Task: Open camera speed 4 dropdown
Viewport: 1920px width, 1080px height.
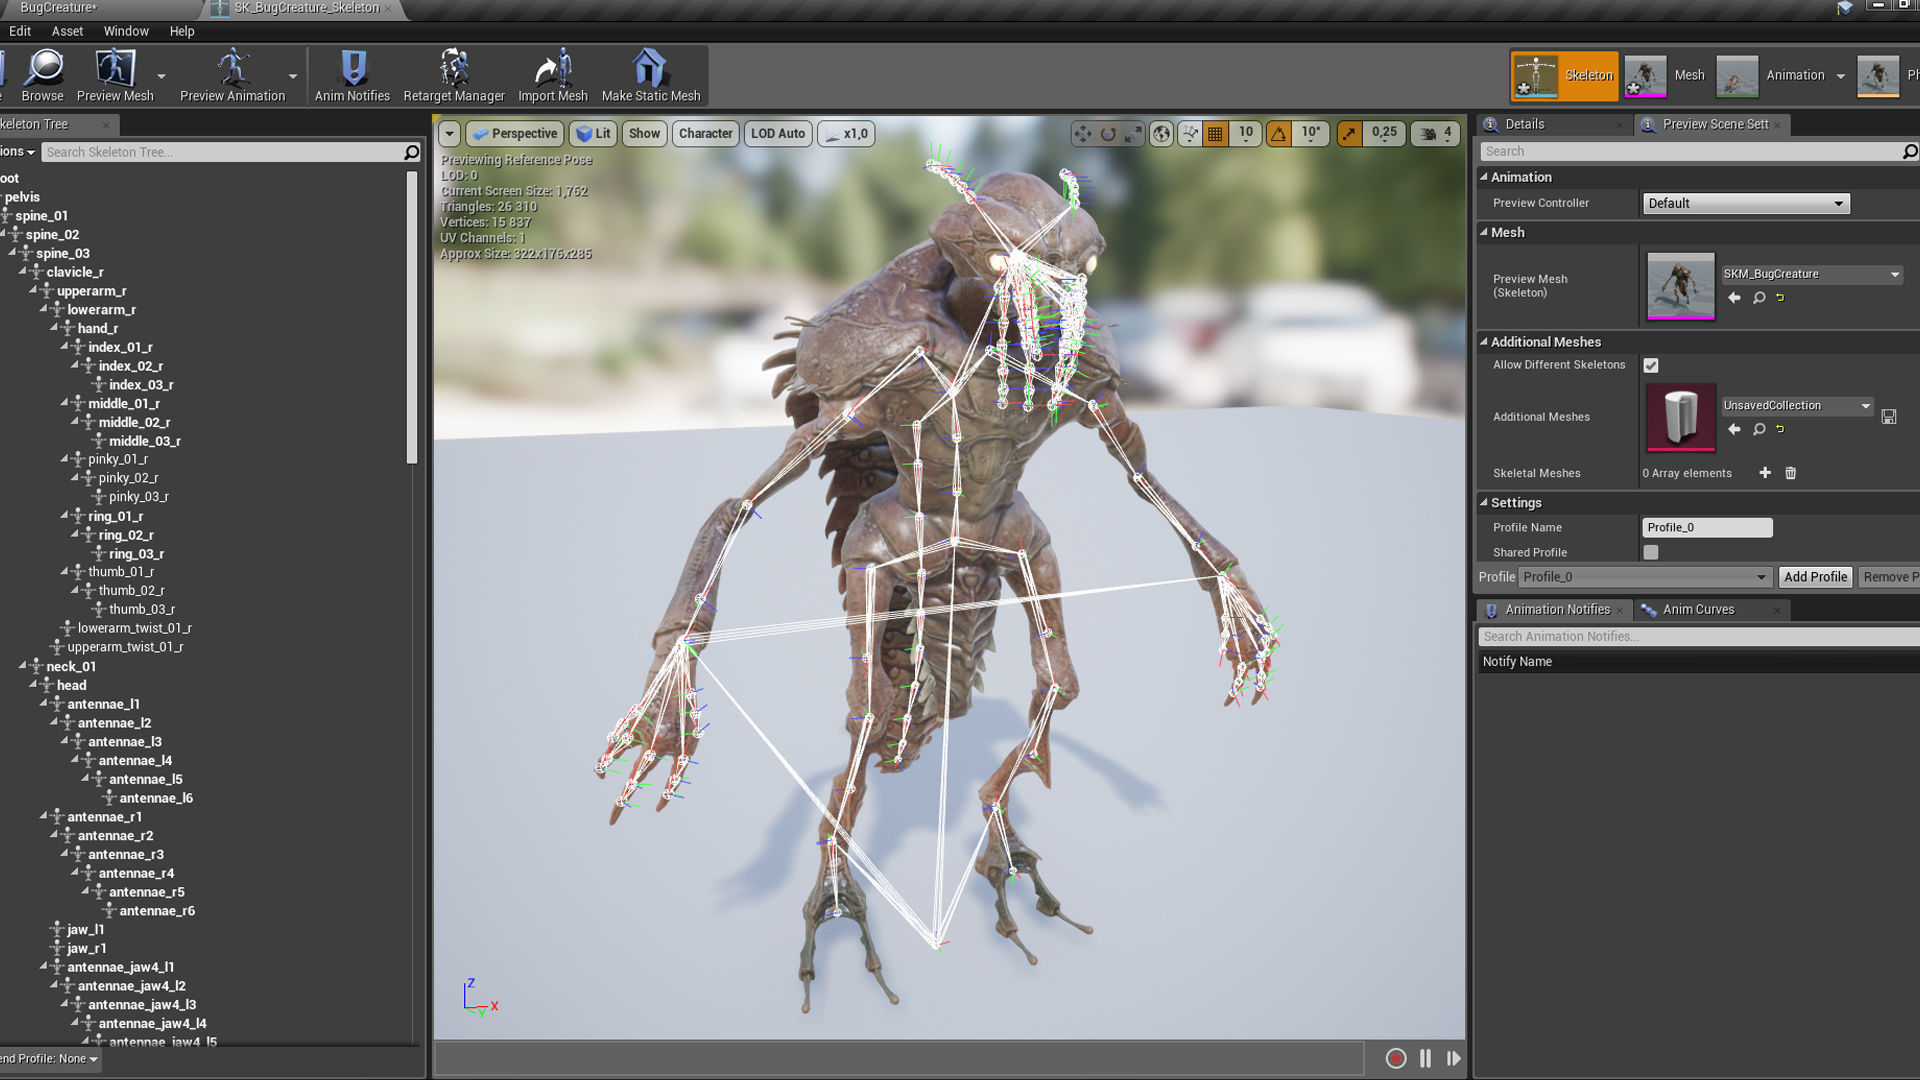Action: click(x=1436, y=134)
